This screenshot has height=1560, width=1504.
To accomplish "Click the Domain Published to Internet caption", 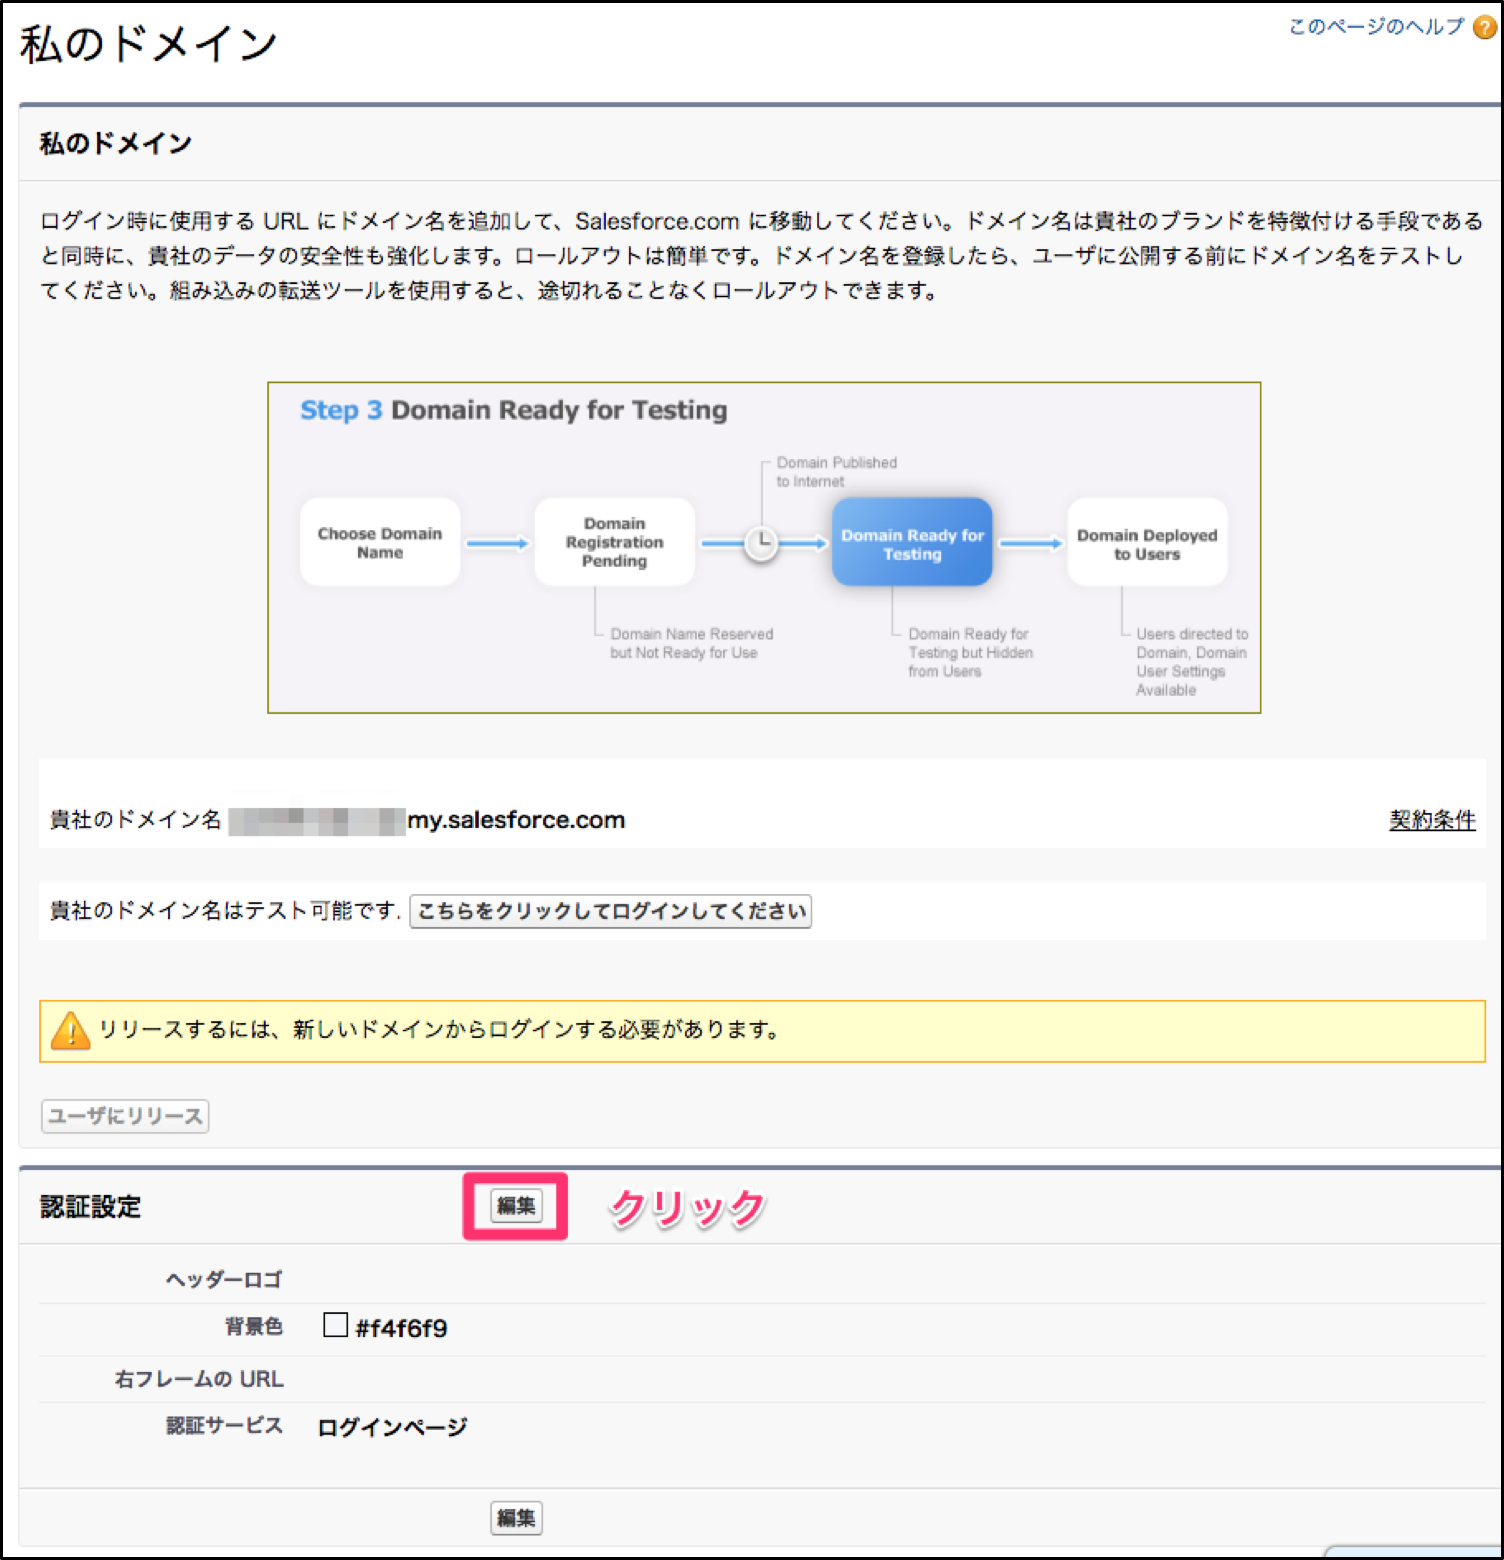I will coord(837,472).
